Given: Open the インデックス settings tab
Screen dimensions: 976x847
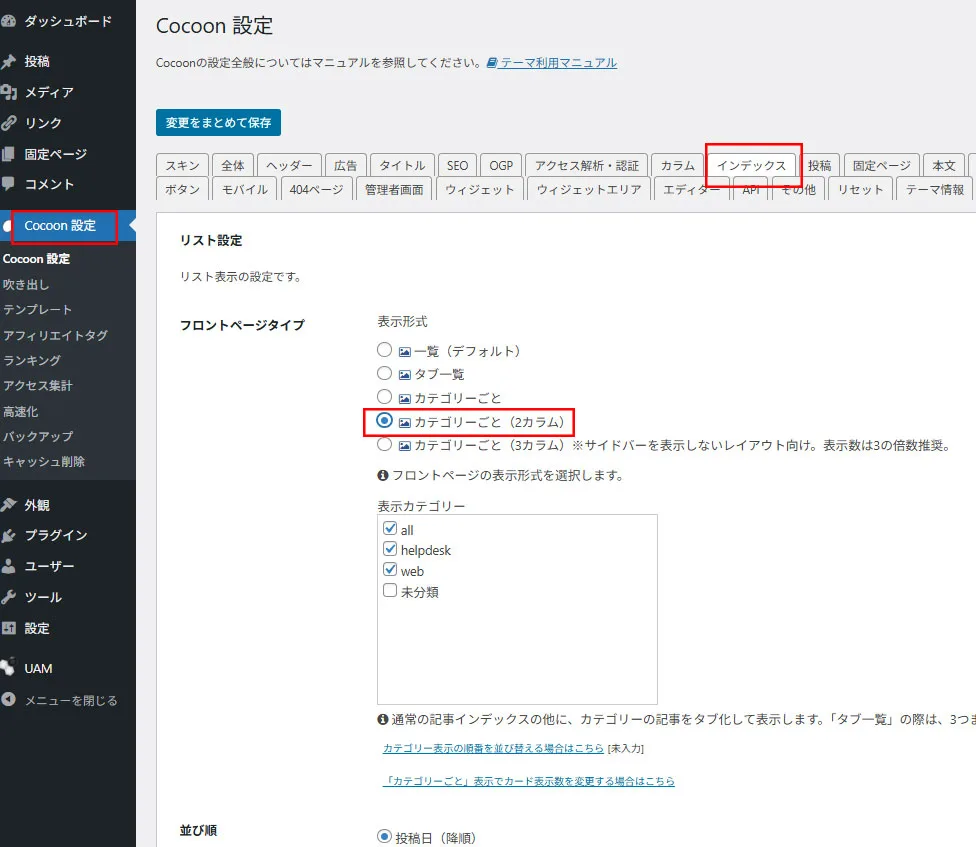Looking at the screenshot, I should 751,166.
